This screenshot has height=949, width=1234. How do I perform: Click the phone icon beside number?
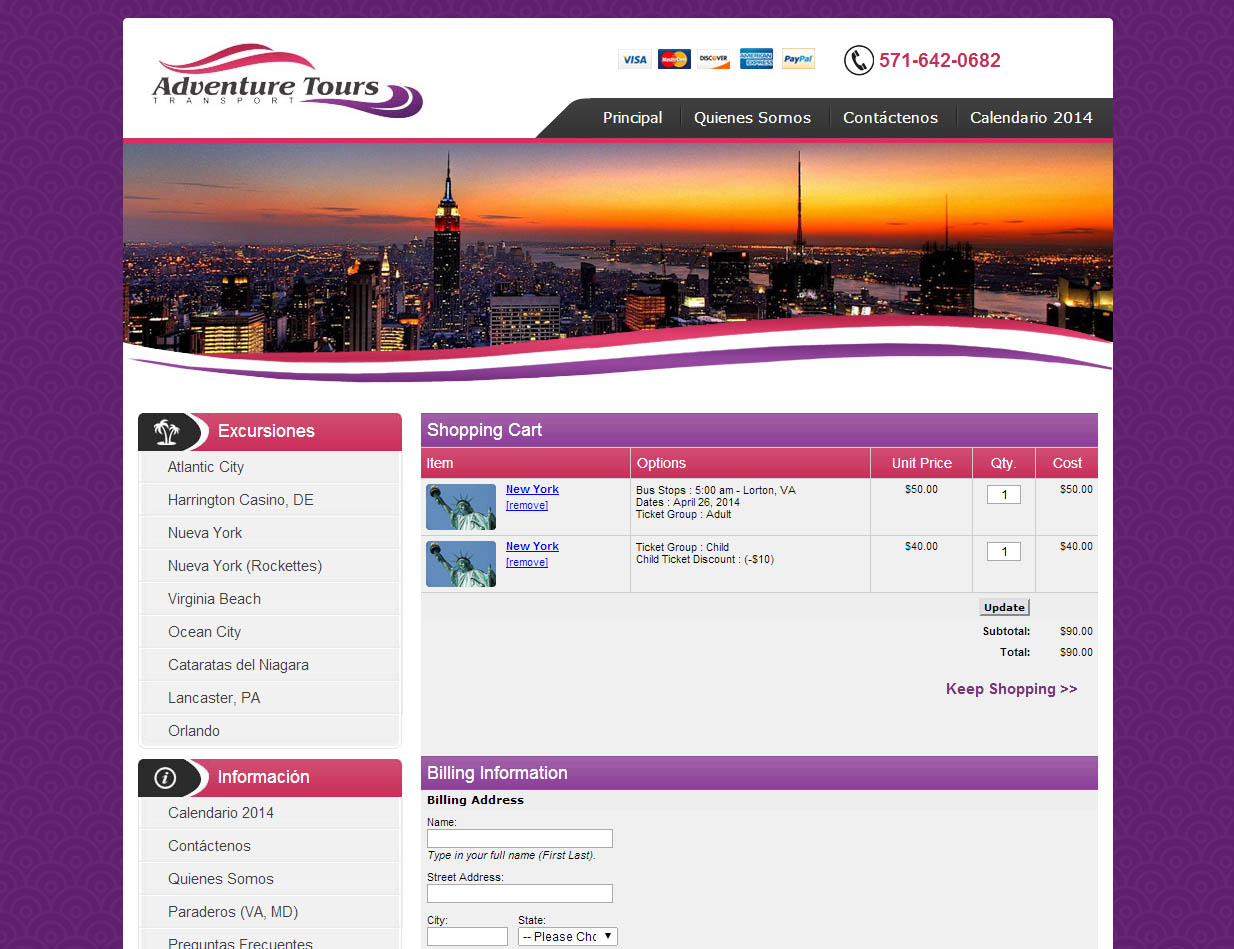pyautogui.click(x=858, y=60)
